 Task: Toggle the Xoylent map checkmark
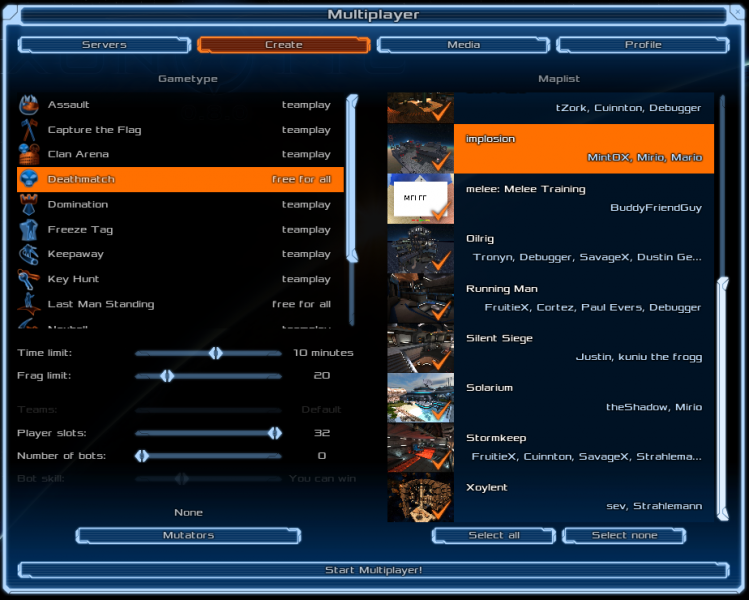442,510
